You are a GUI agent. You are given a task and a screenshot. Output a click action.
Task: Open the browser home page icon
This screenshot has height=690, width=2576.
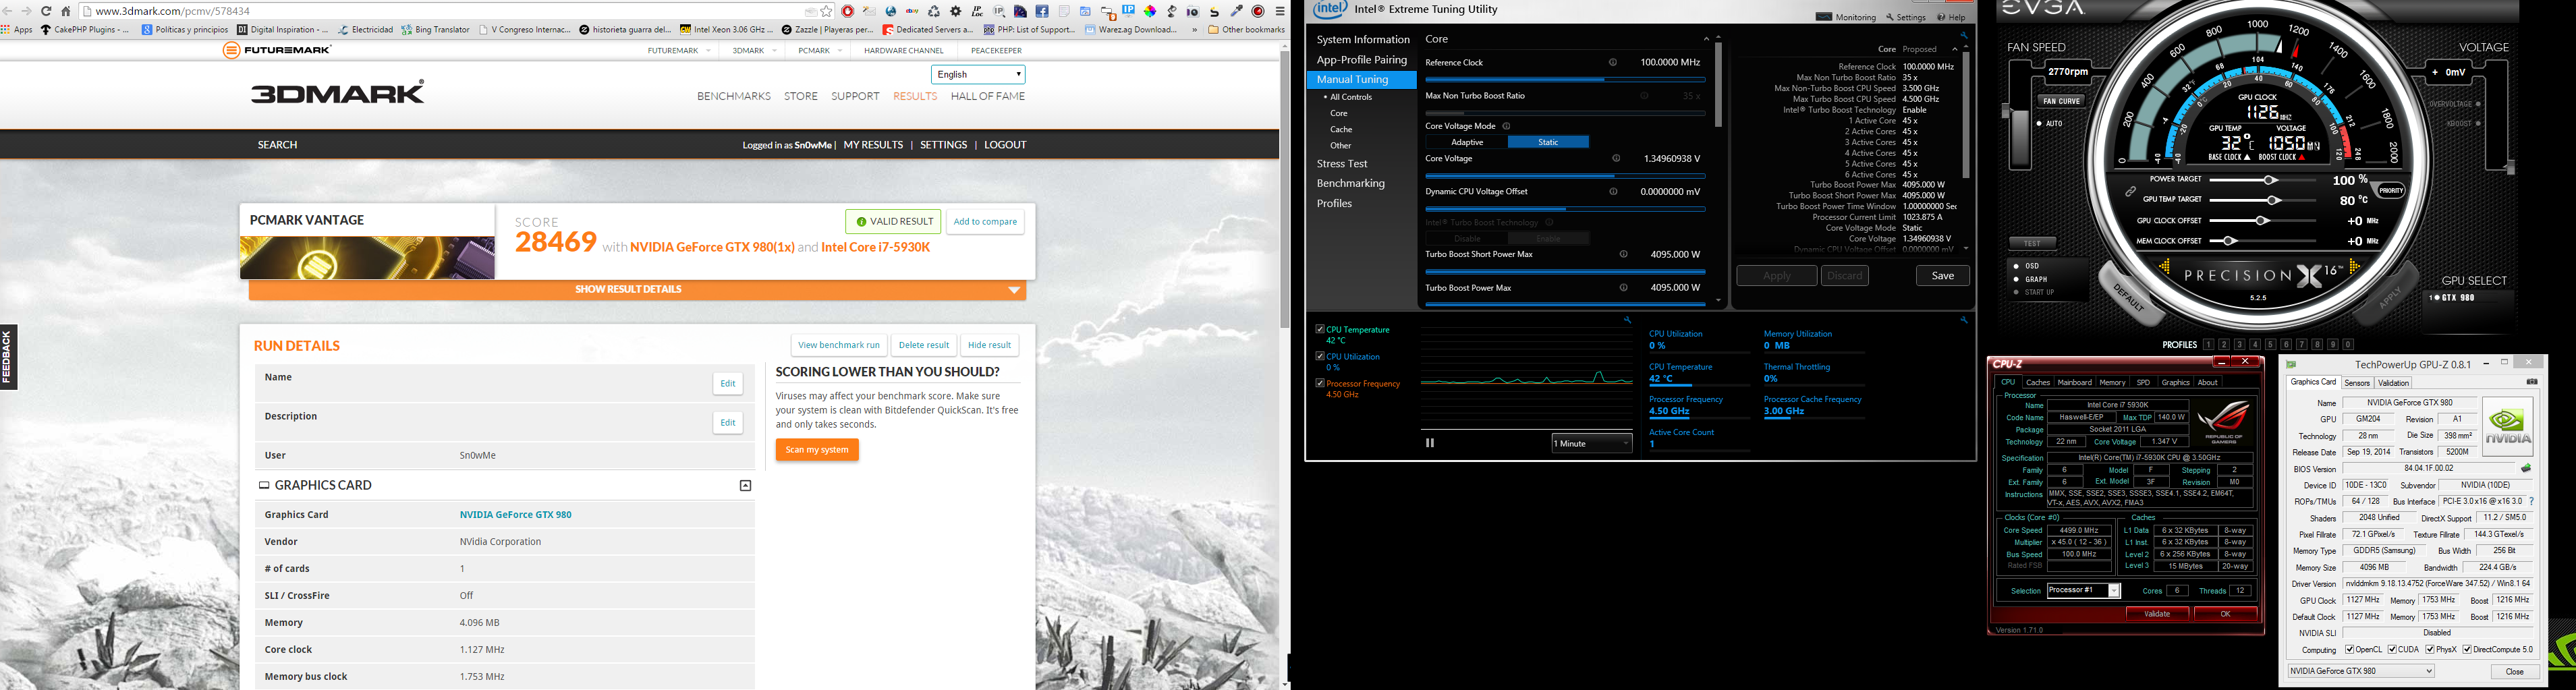[x=66, y=11]
